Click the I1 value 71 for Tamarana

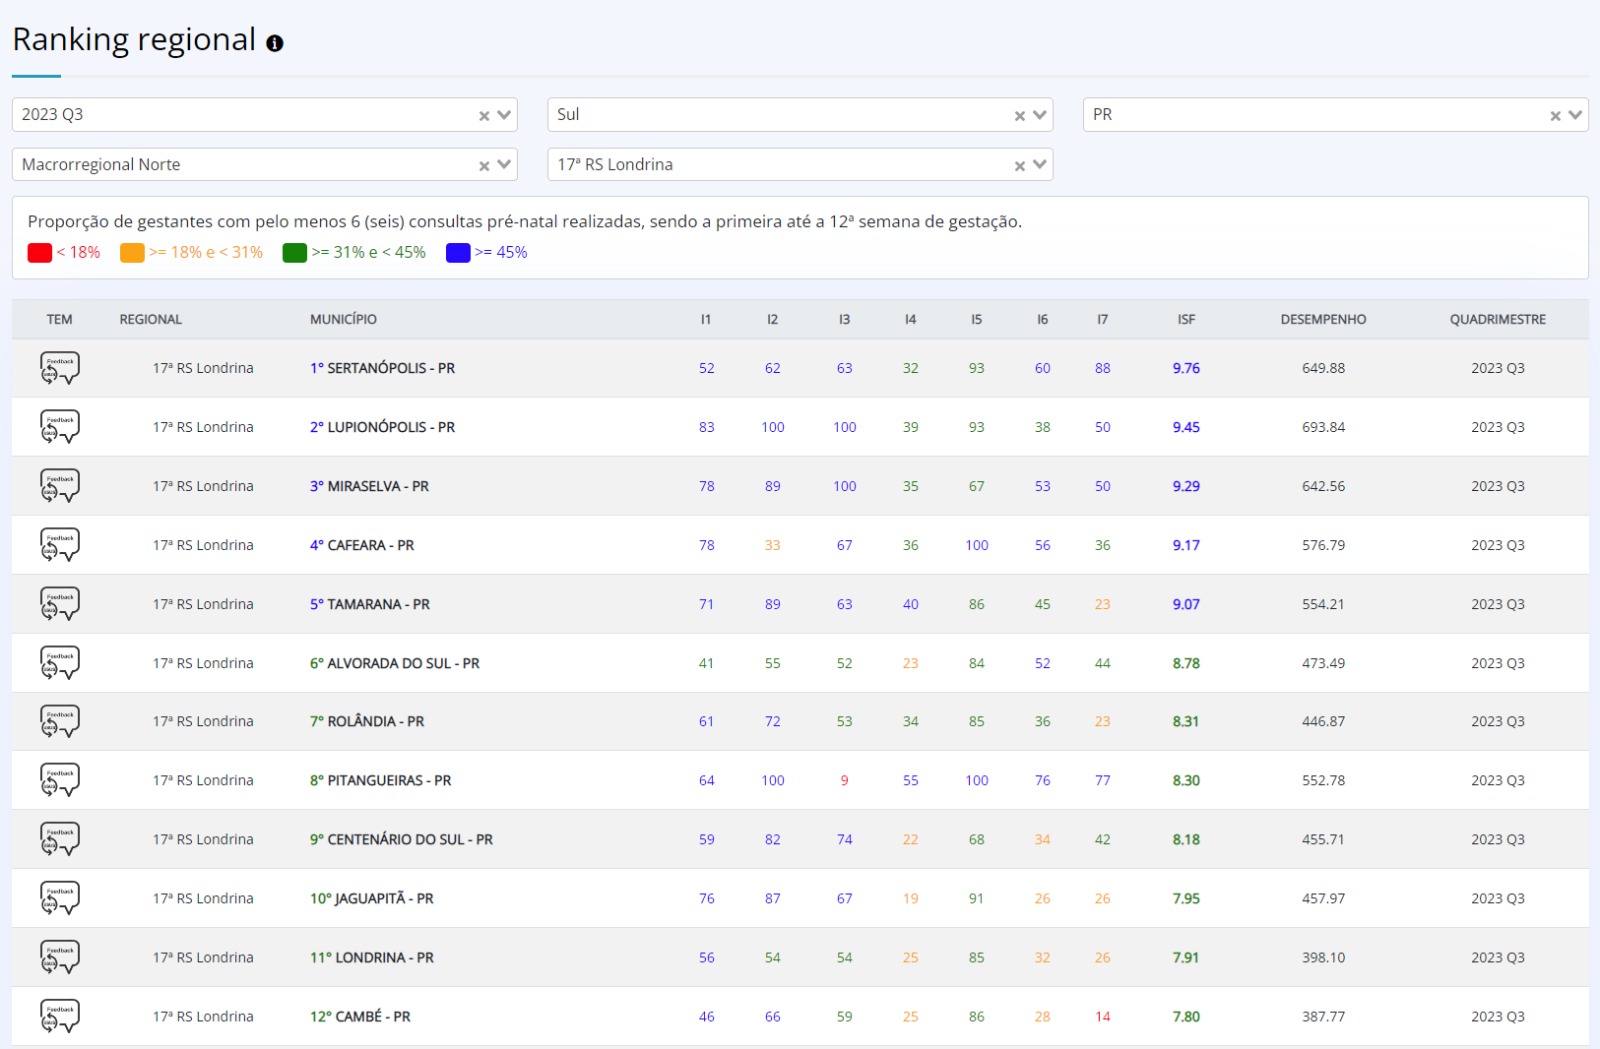[x=706, y=604]
